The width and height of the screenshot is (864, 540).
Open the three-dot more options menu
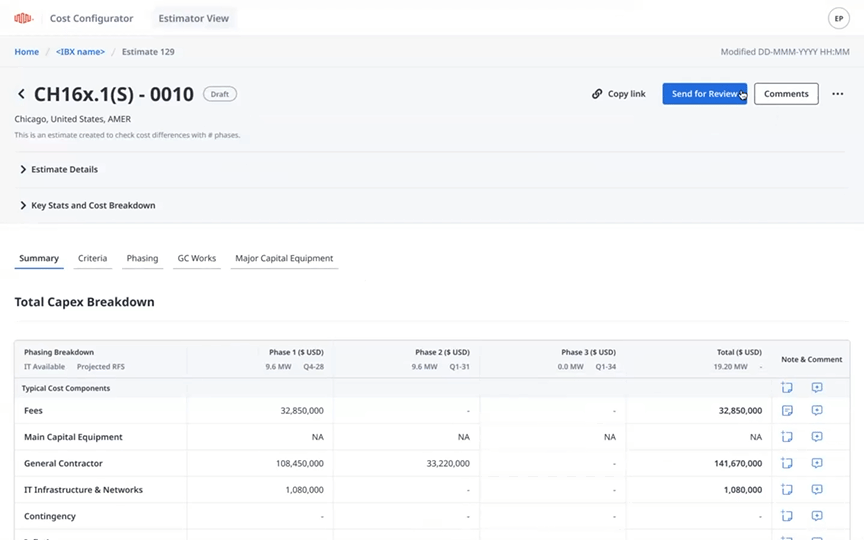838,94
